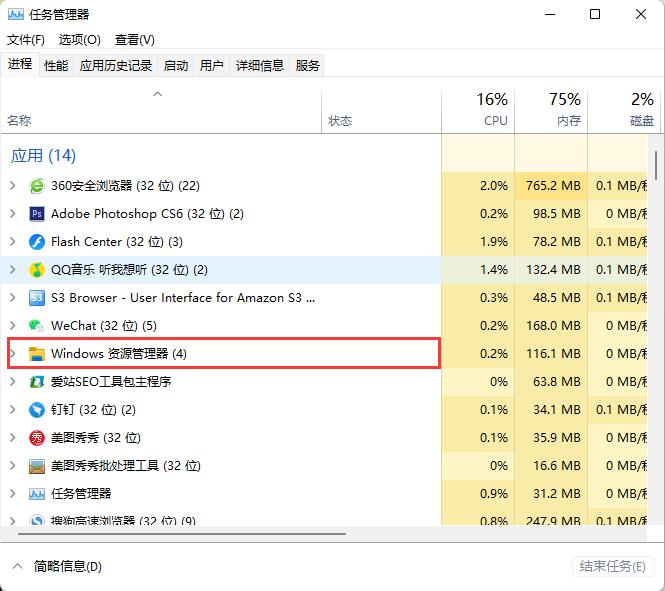665x591 pixels.
Task: Open the 查看(V) menu
Action: 134,39
